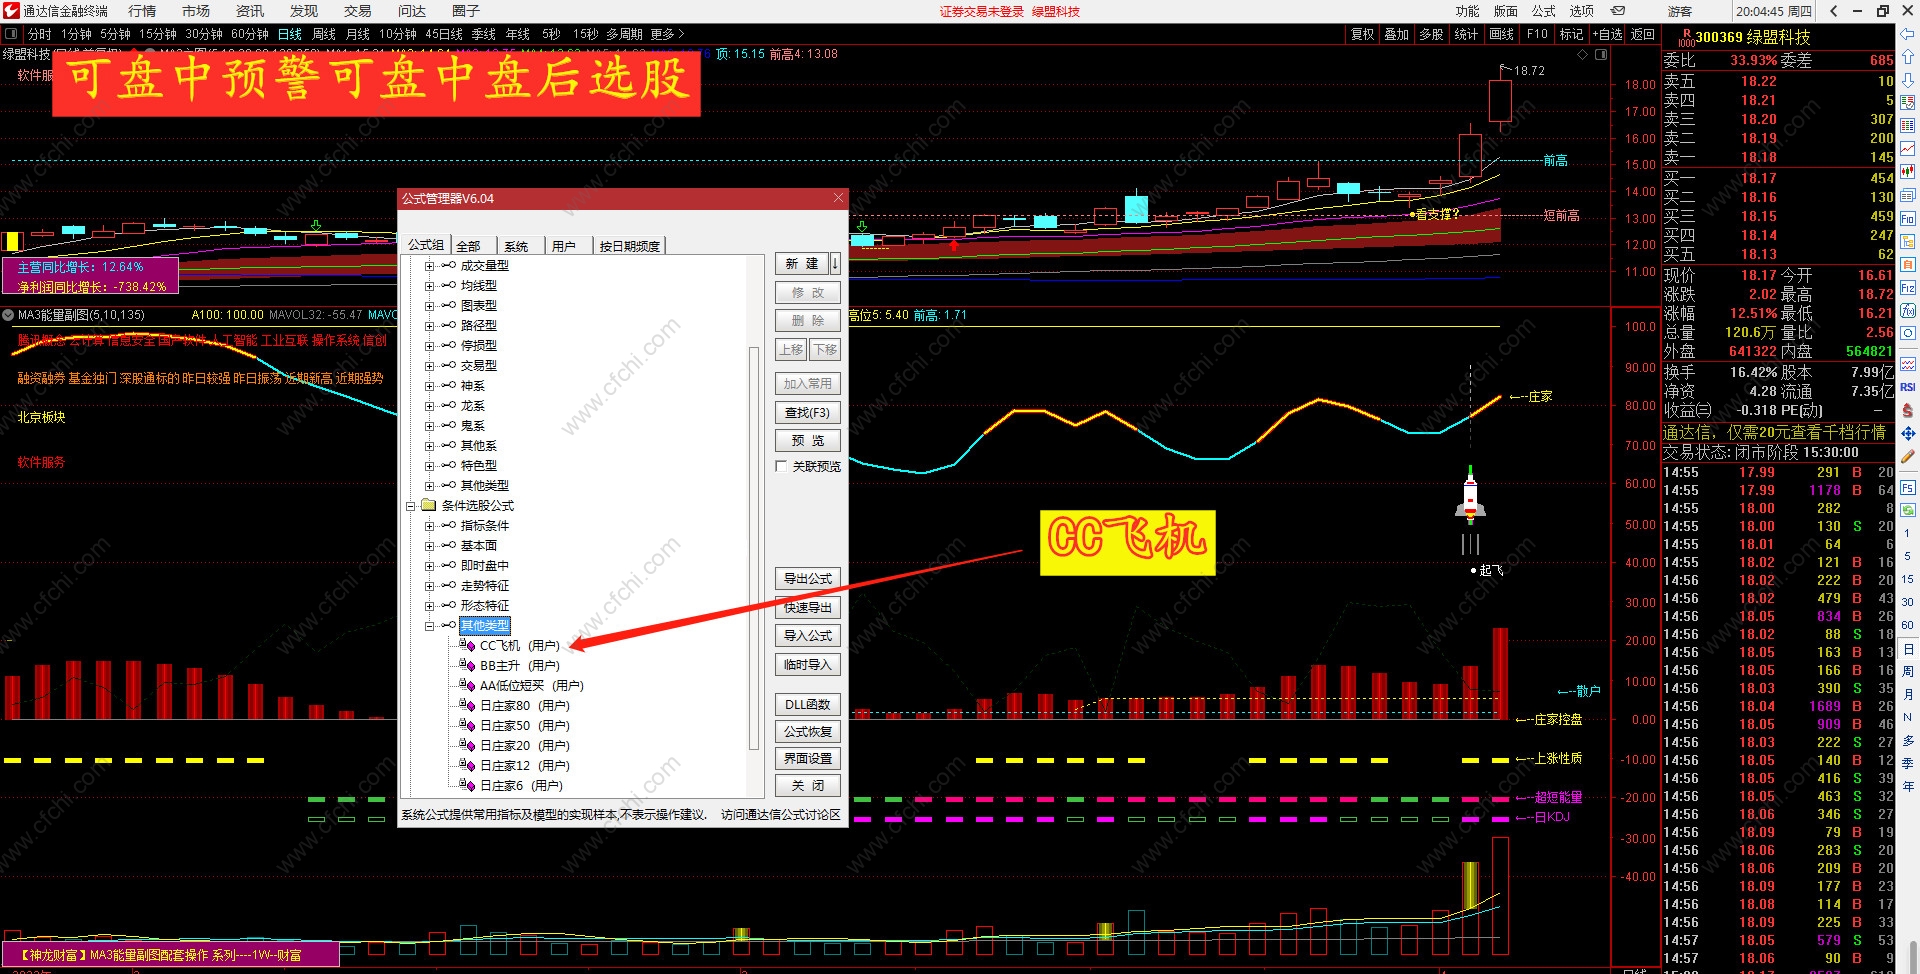Click the 关闭 button in formula manager
The width and height of the screenshot is (1920, 974).
pyautogui.click(x=808, y=786)
